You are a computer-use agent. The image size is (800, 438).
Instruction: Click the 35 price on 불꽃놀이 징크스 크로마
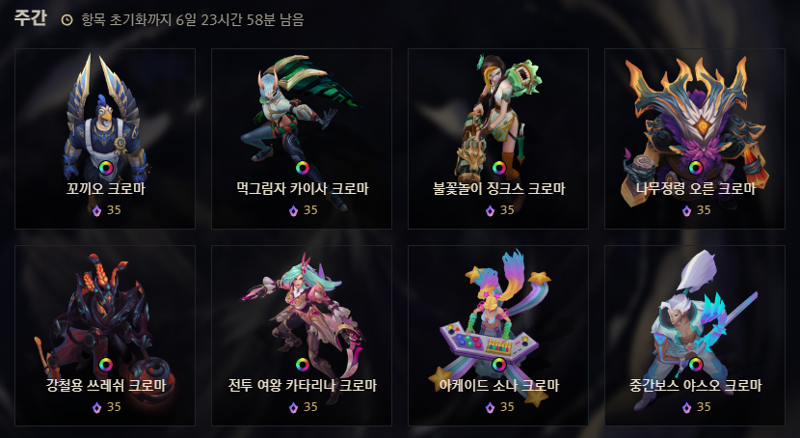pyautogui.click(x=507, y=210)
